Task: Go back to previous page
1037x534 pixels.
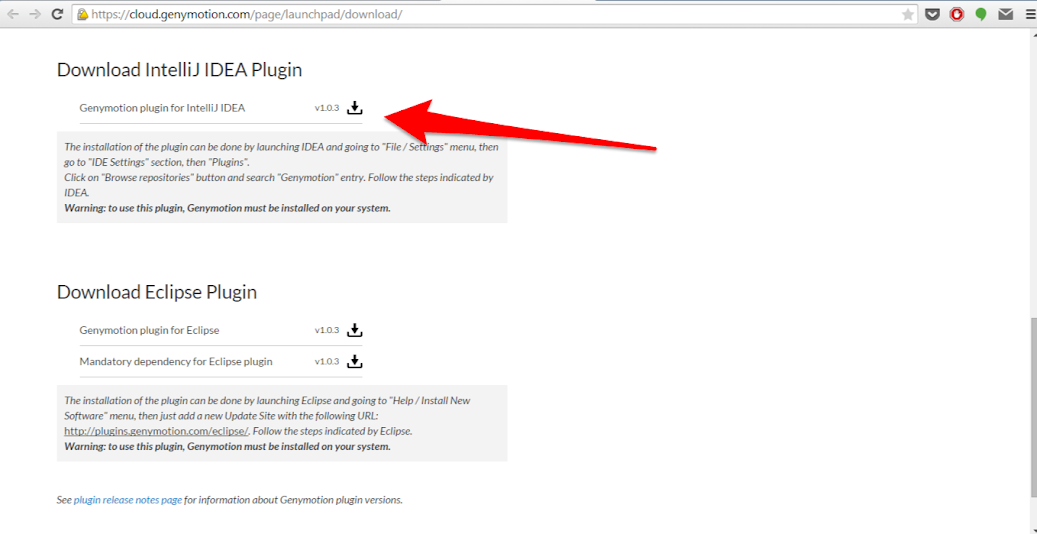Action: (13, 14)
